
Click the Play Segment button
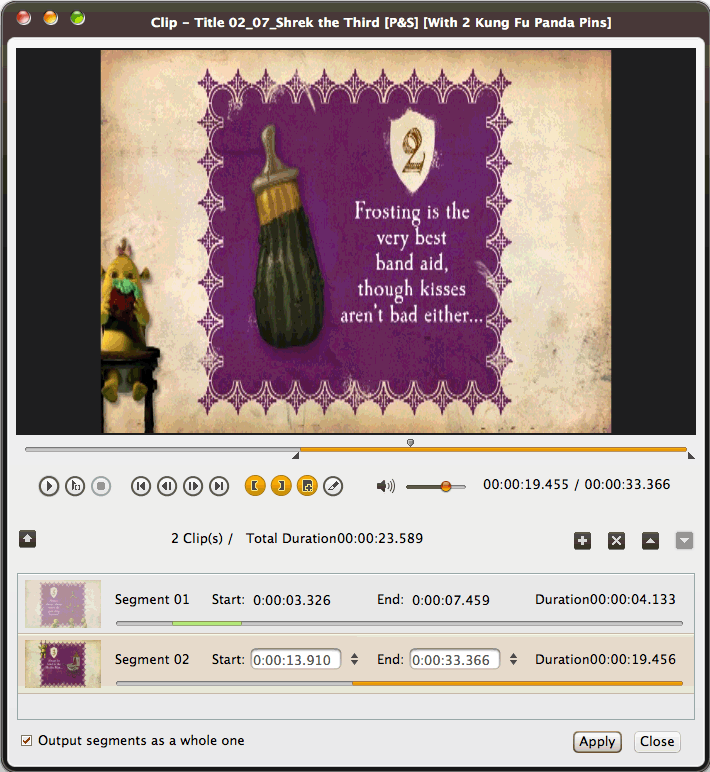click(75, 486)
